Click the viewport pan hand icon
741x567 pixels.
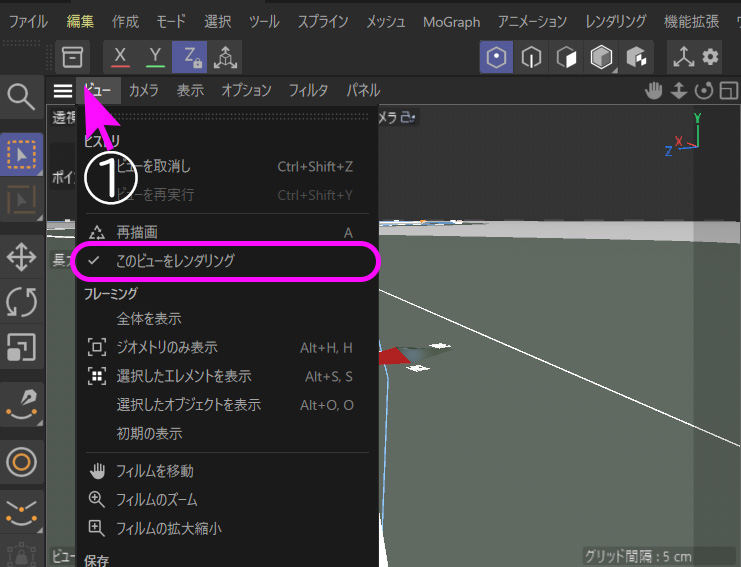654,91
